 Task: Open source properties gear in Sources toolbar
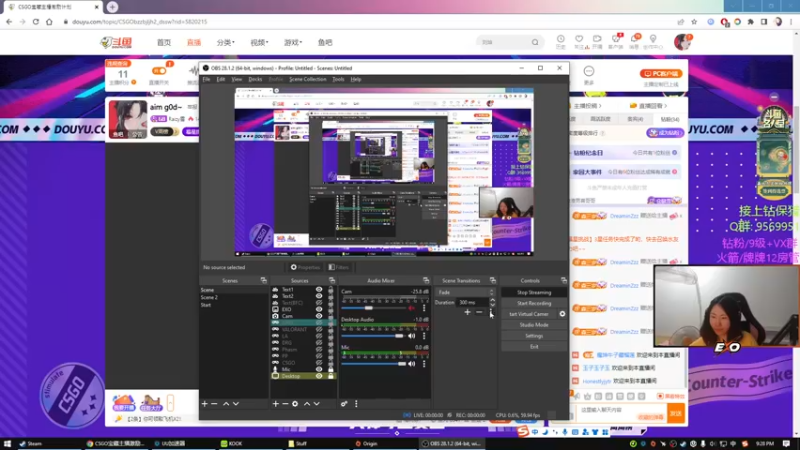295,404
